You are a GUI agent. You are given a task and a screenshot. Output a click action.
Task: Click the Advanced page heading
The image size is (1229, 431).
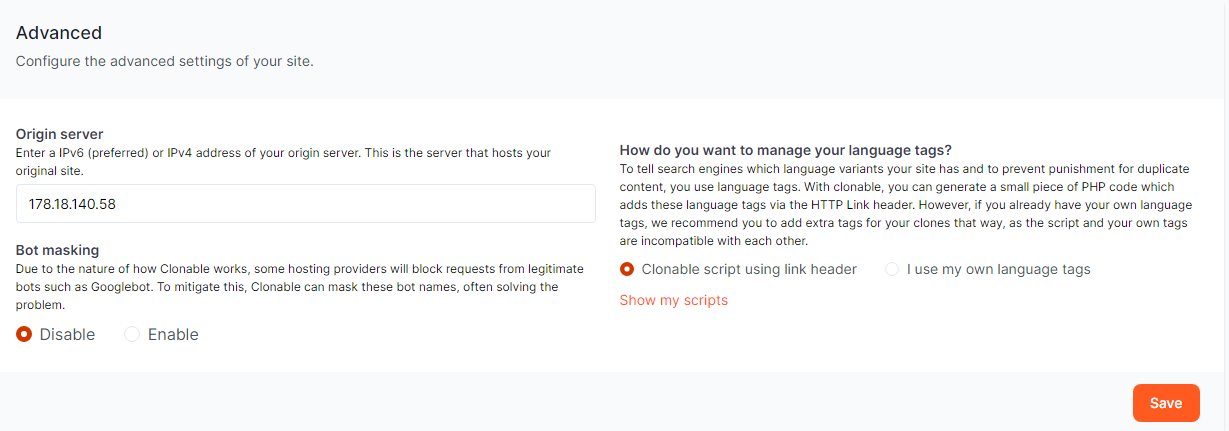[x=58, y=33]
